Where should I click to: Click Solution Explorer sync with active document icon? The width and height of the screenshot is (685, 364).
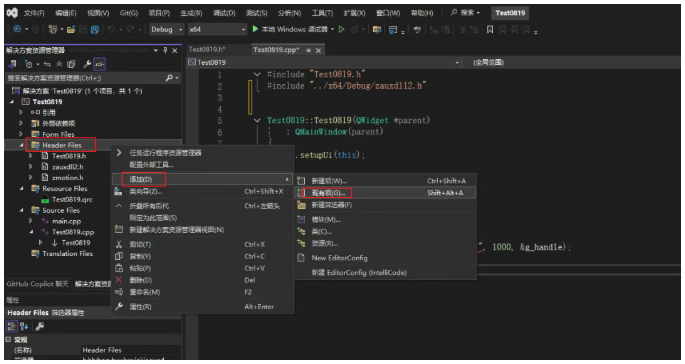47,64
